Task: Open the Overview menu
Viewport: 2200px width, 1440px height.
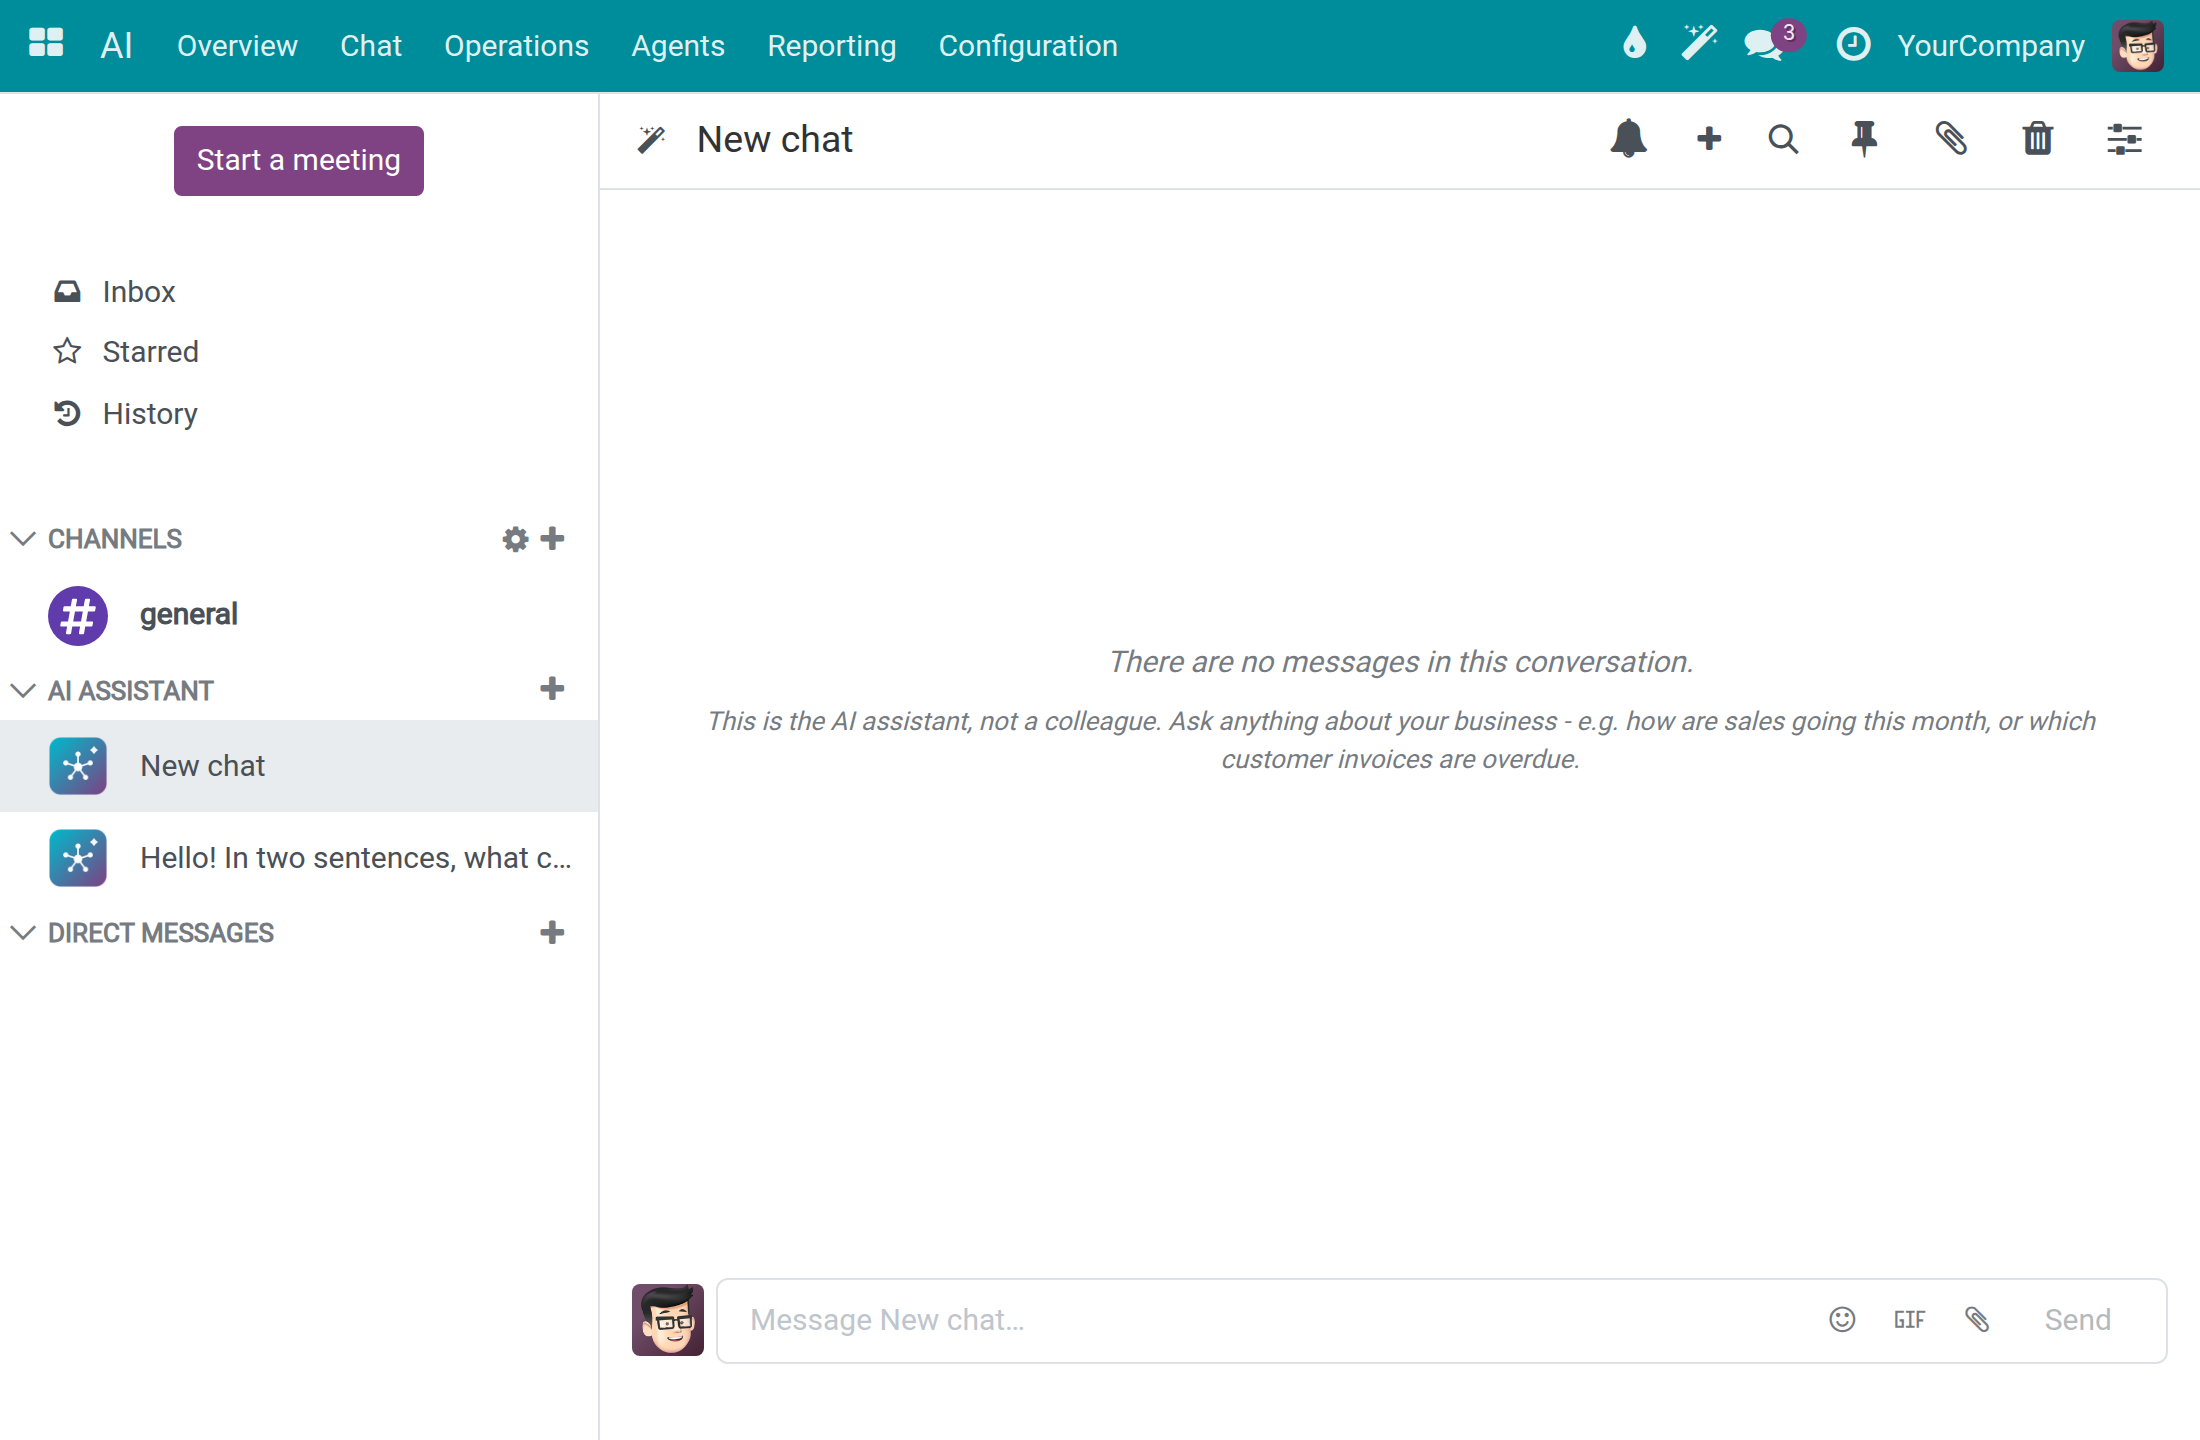Action: point(237,45)
